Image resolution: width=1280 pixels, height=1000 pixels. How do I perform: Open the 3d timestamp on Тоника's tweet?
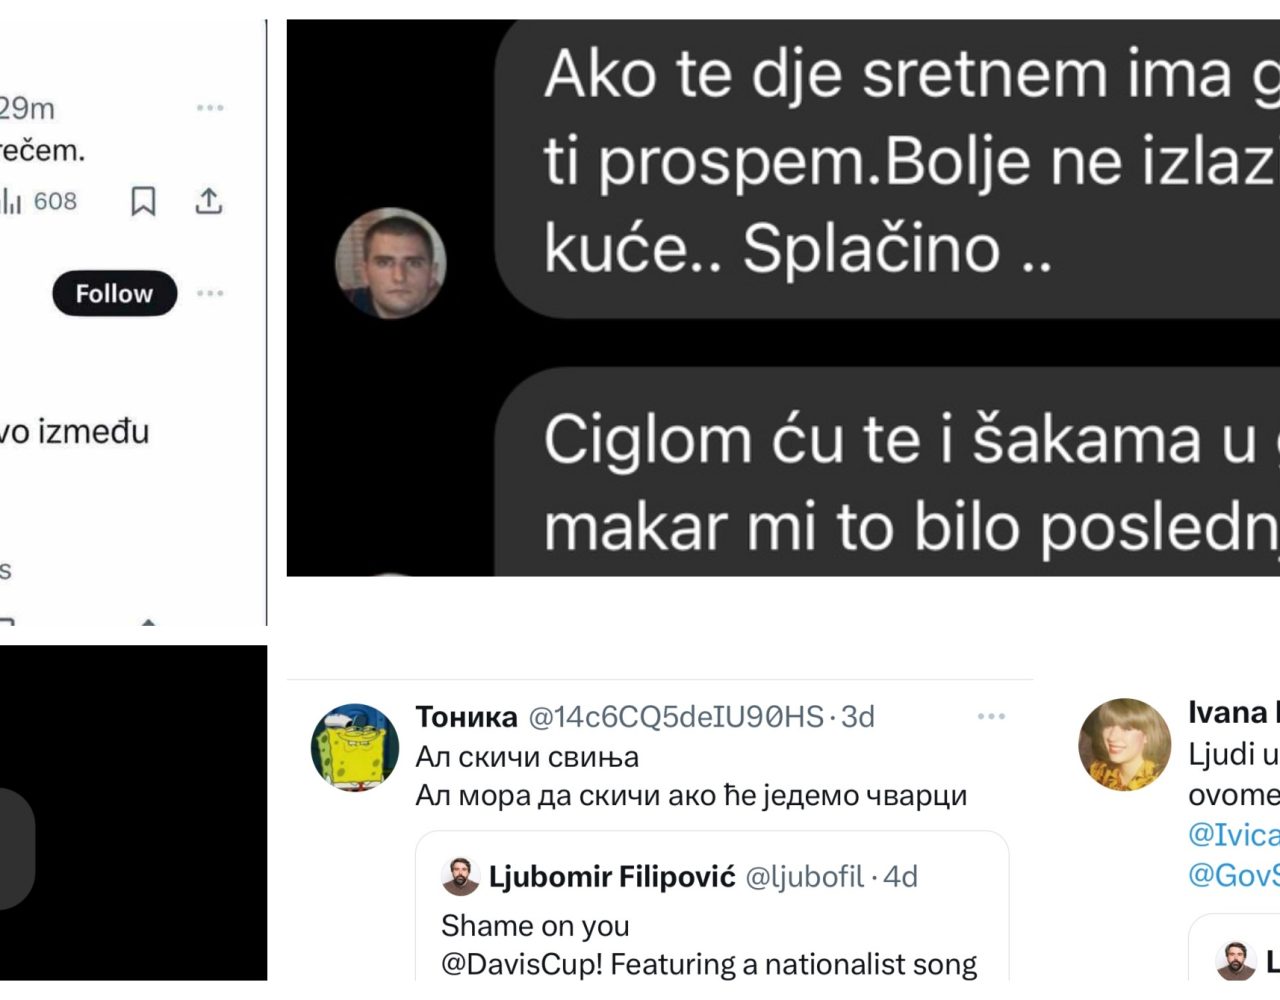(x=858, y=717)
